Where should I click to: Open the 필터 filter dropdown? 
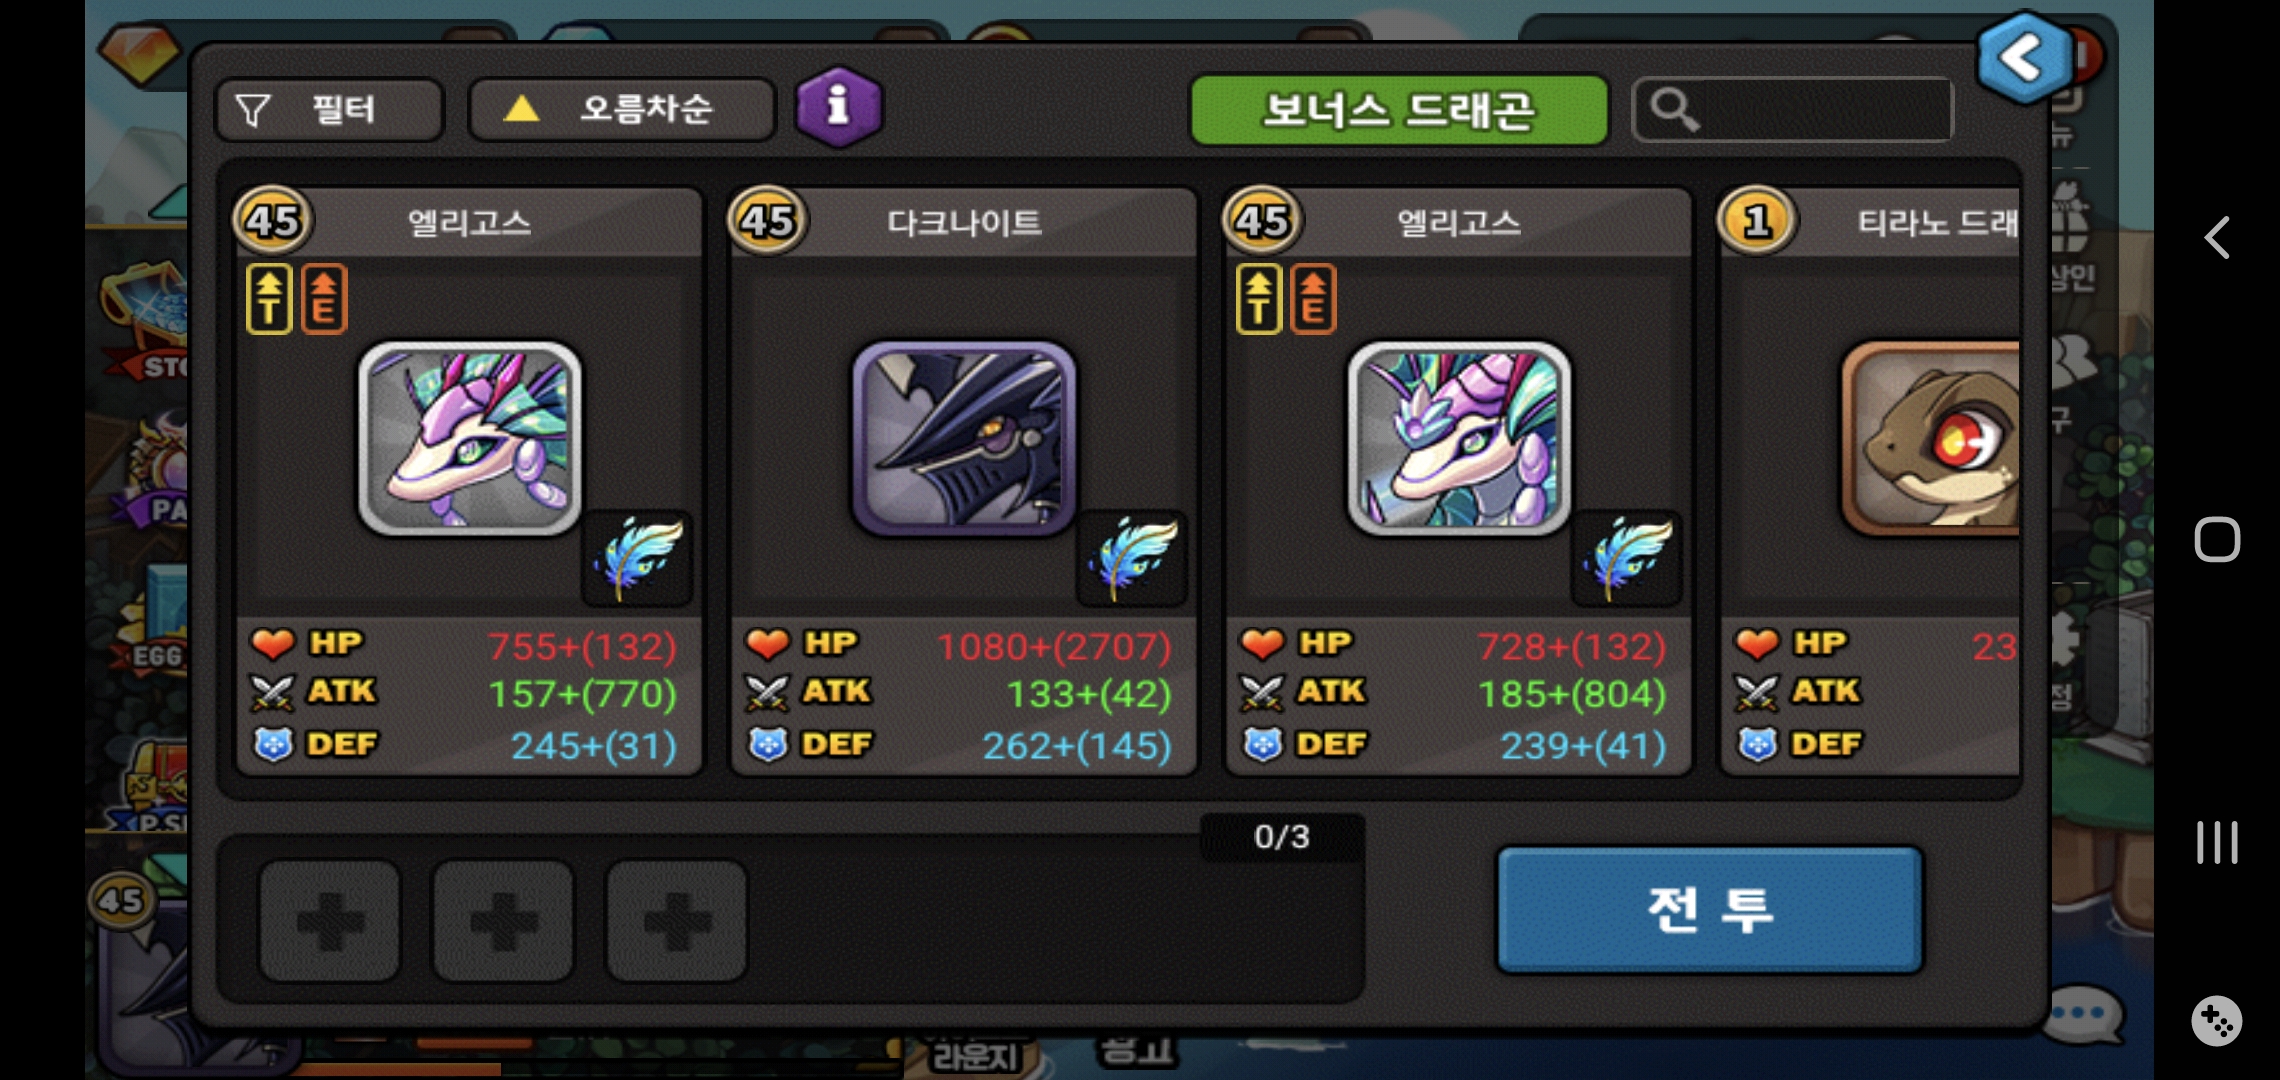(329, 109)
